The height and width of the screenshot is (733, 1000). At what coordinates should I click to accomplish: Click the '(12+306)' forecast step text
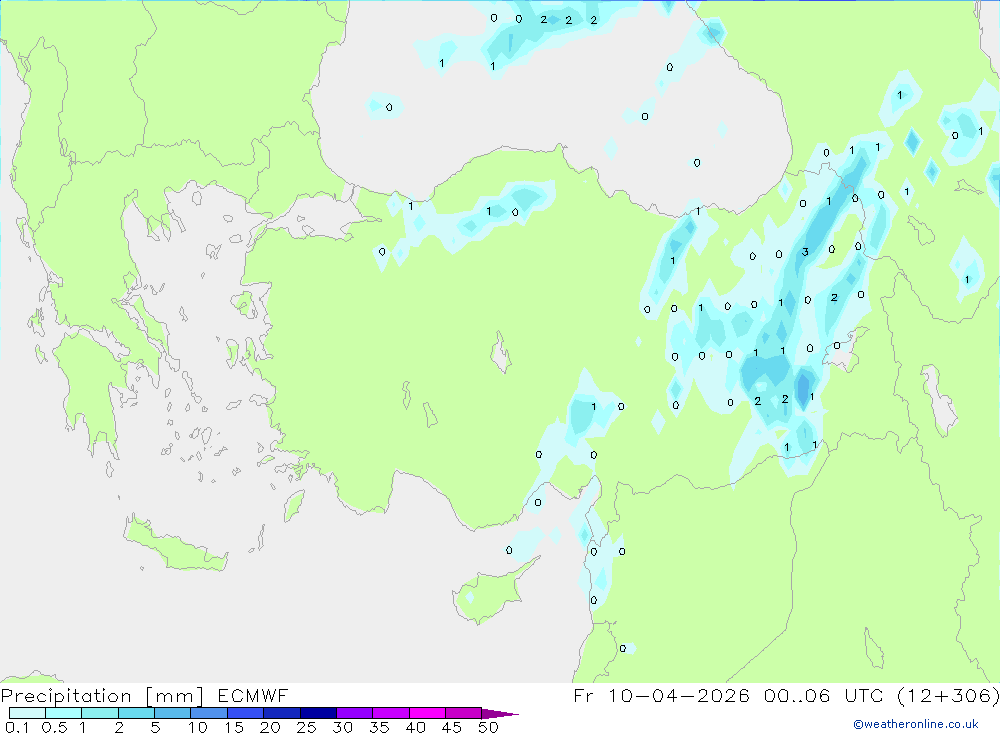click(x=948, y=695)
